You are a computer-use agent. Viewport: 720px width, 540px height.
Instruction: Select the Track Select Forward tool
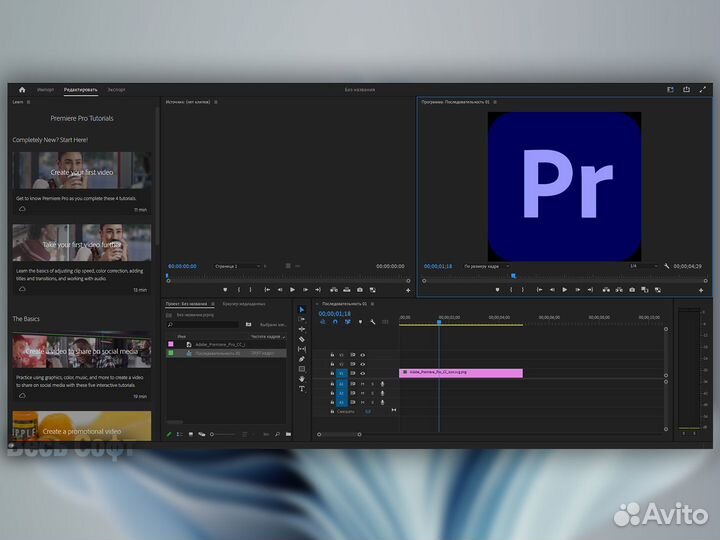click(x=302, y=319)
